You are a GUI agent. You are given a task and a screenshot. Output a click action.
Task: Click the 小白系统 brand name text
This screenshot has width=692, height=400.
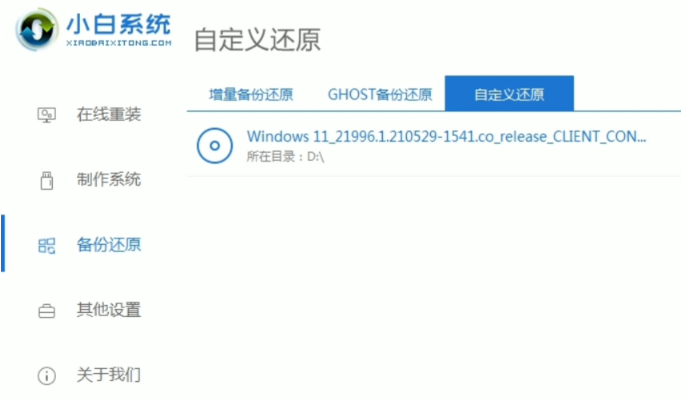pyautogui.click(x=118, y=24)
